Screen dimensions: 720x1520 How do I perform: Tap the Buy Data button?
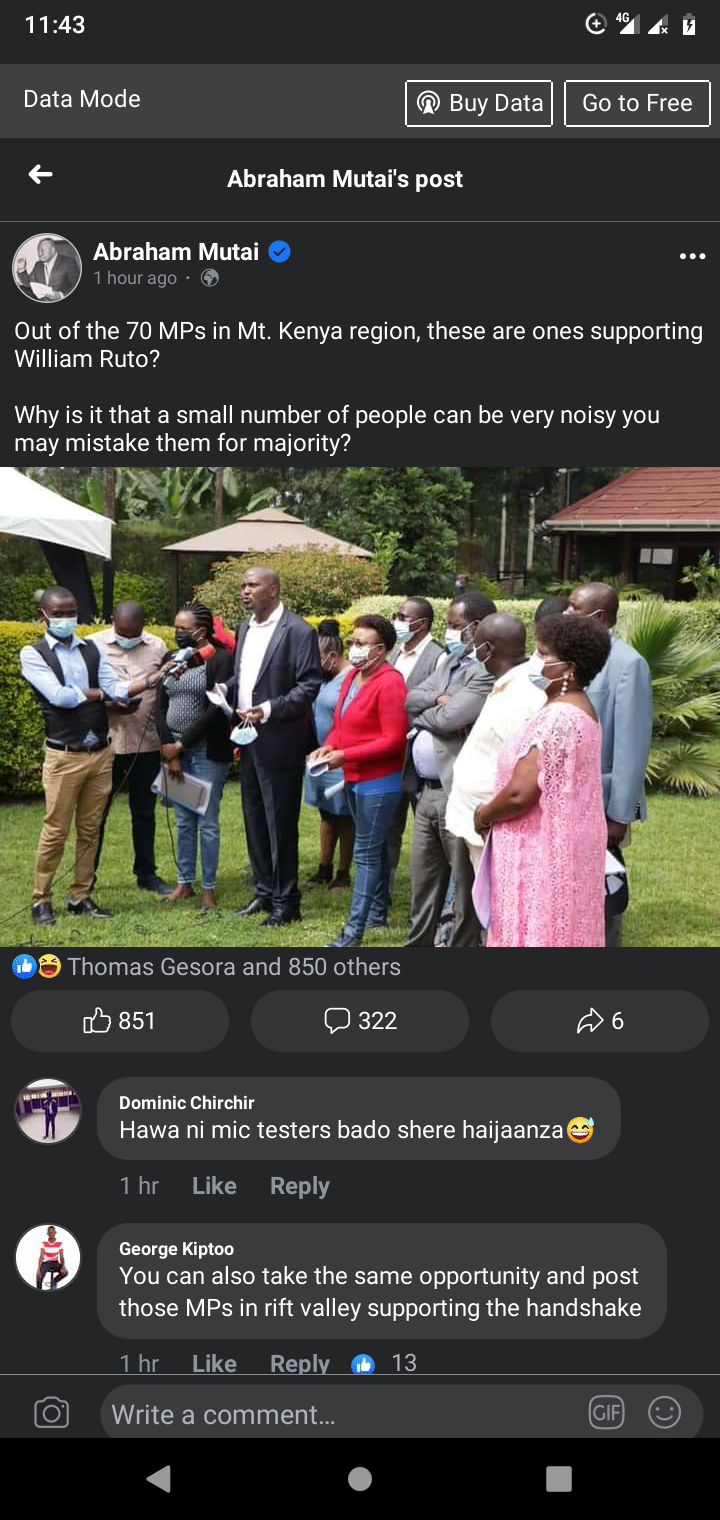[479, 103]
